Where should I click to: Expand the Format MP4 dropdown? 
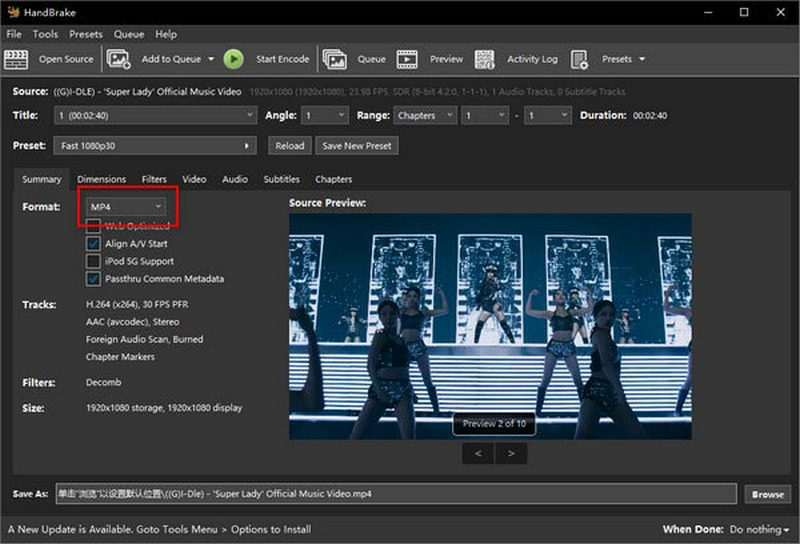126,206
